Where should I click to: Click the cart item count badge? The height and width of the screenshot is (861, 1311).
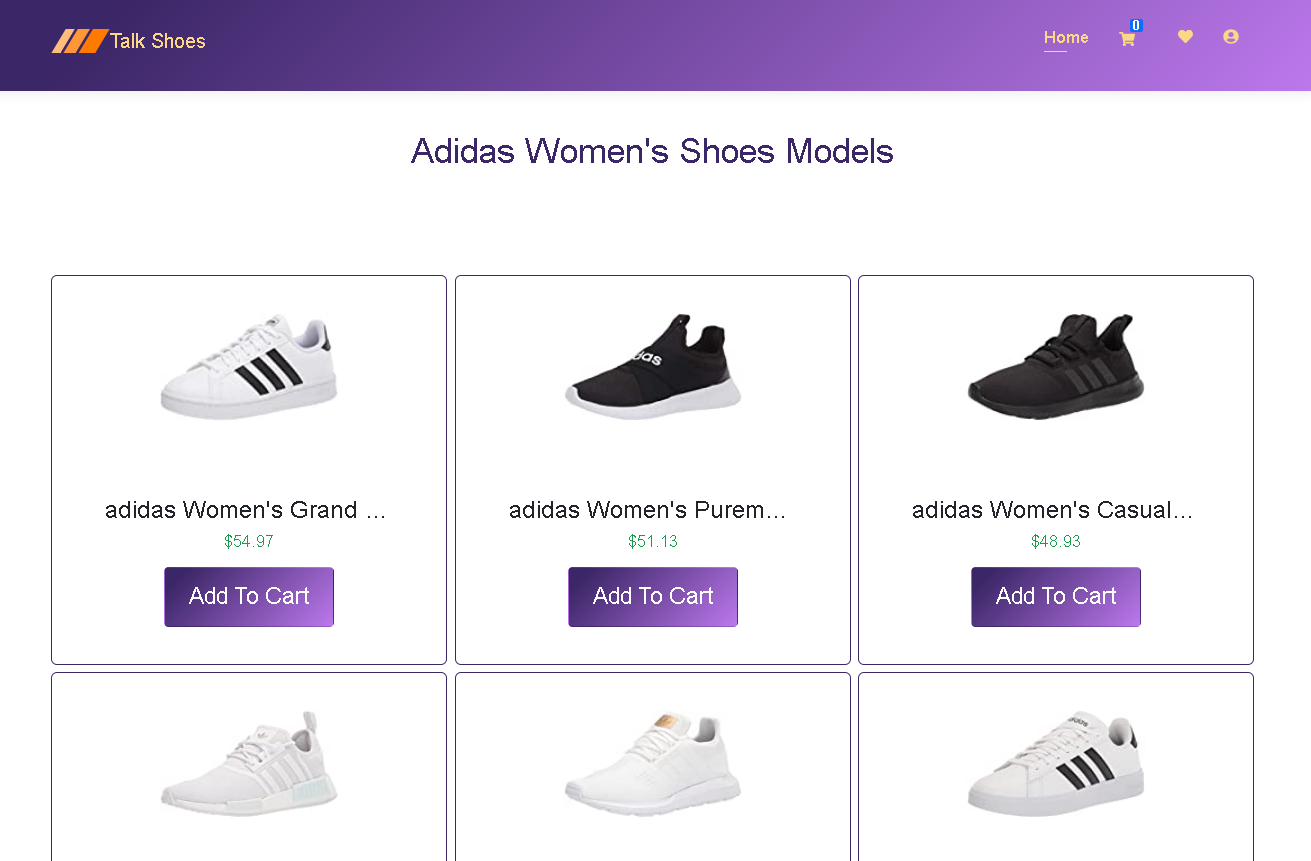1136,24
